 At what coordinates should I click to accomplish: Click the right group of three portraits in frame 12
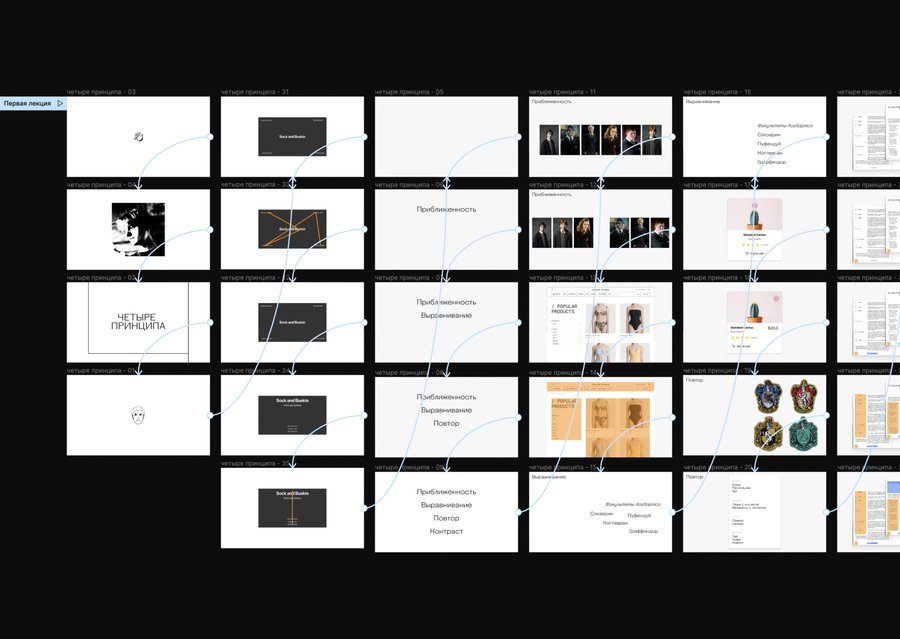[x=639, y=233]
